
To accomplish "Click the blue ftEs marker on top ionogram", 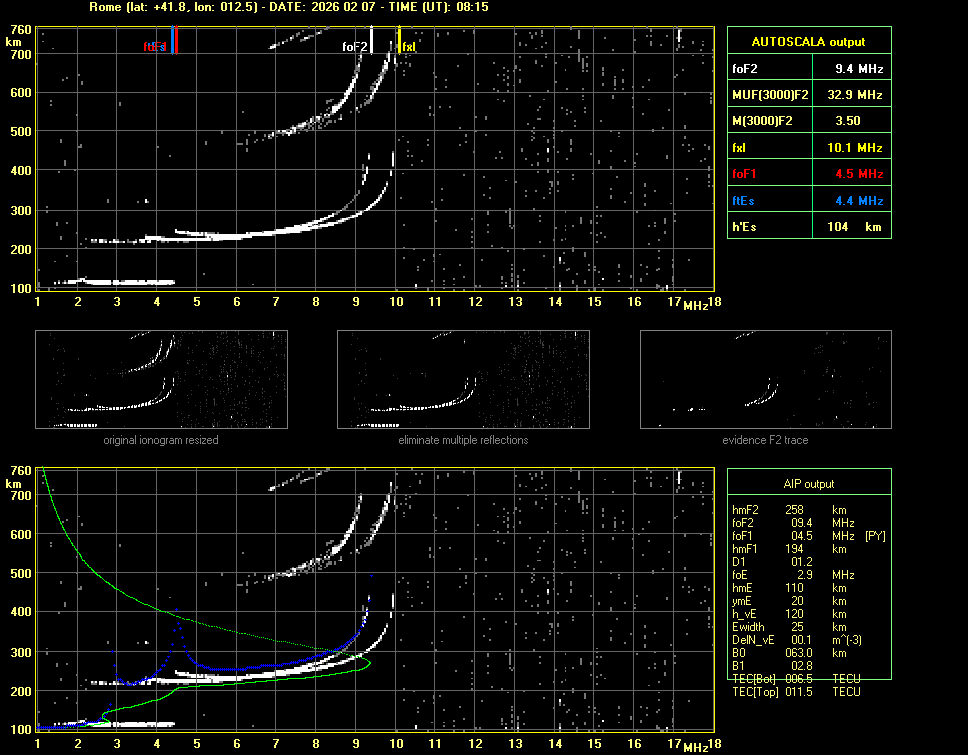I will coord(172,41).
